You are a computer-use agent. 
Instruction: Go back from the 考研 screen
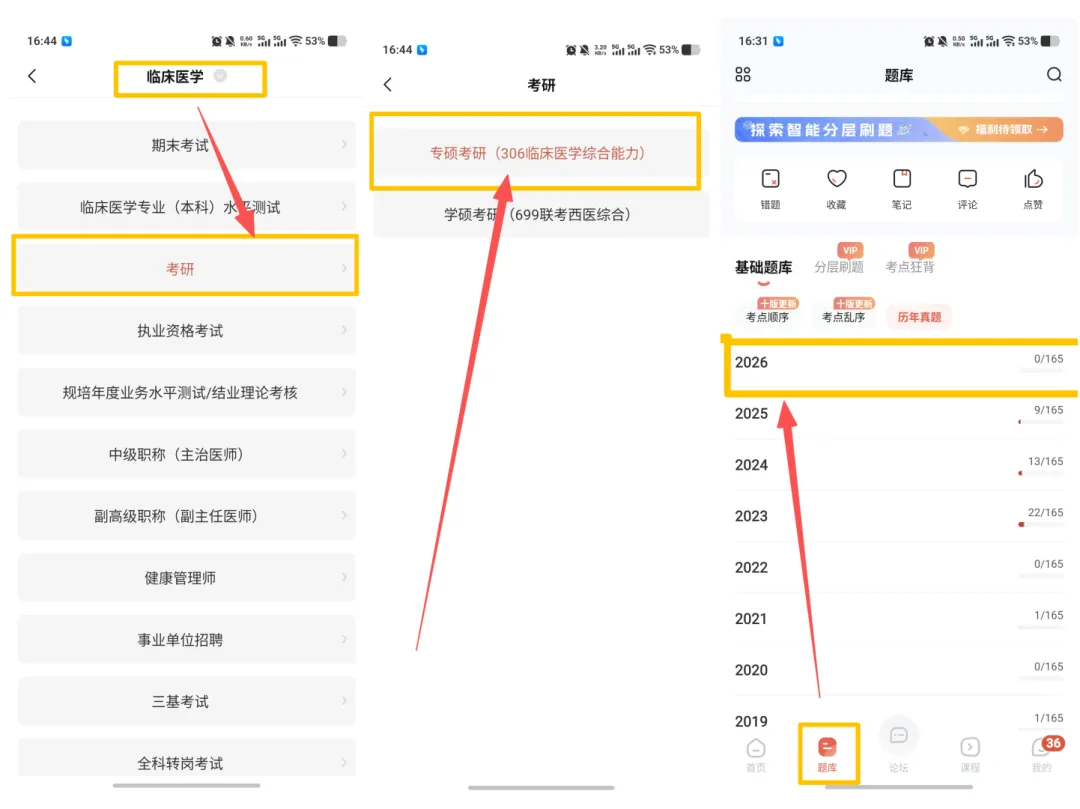click(388, 84)
